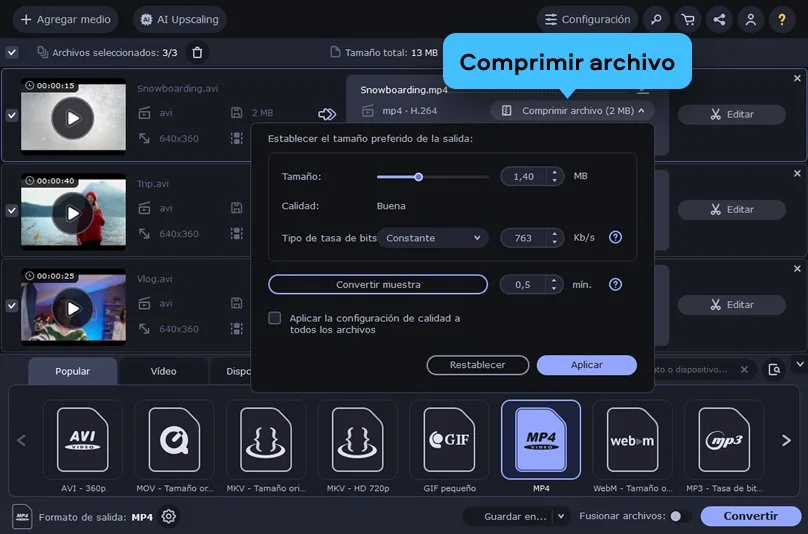Select GIF pequeño format icon

pyautogui.click(x=449, y=440)
